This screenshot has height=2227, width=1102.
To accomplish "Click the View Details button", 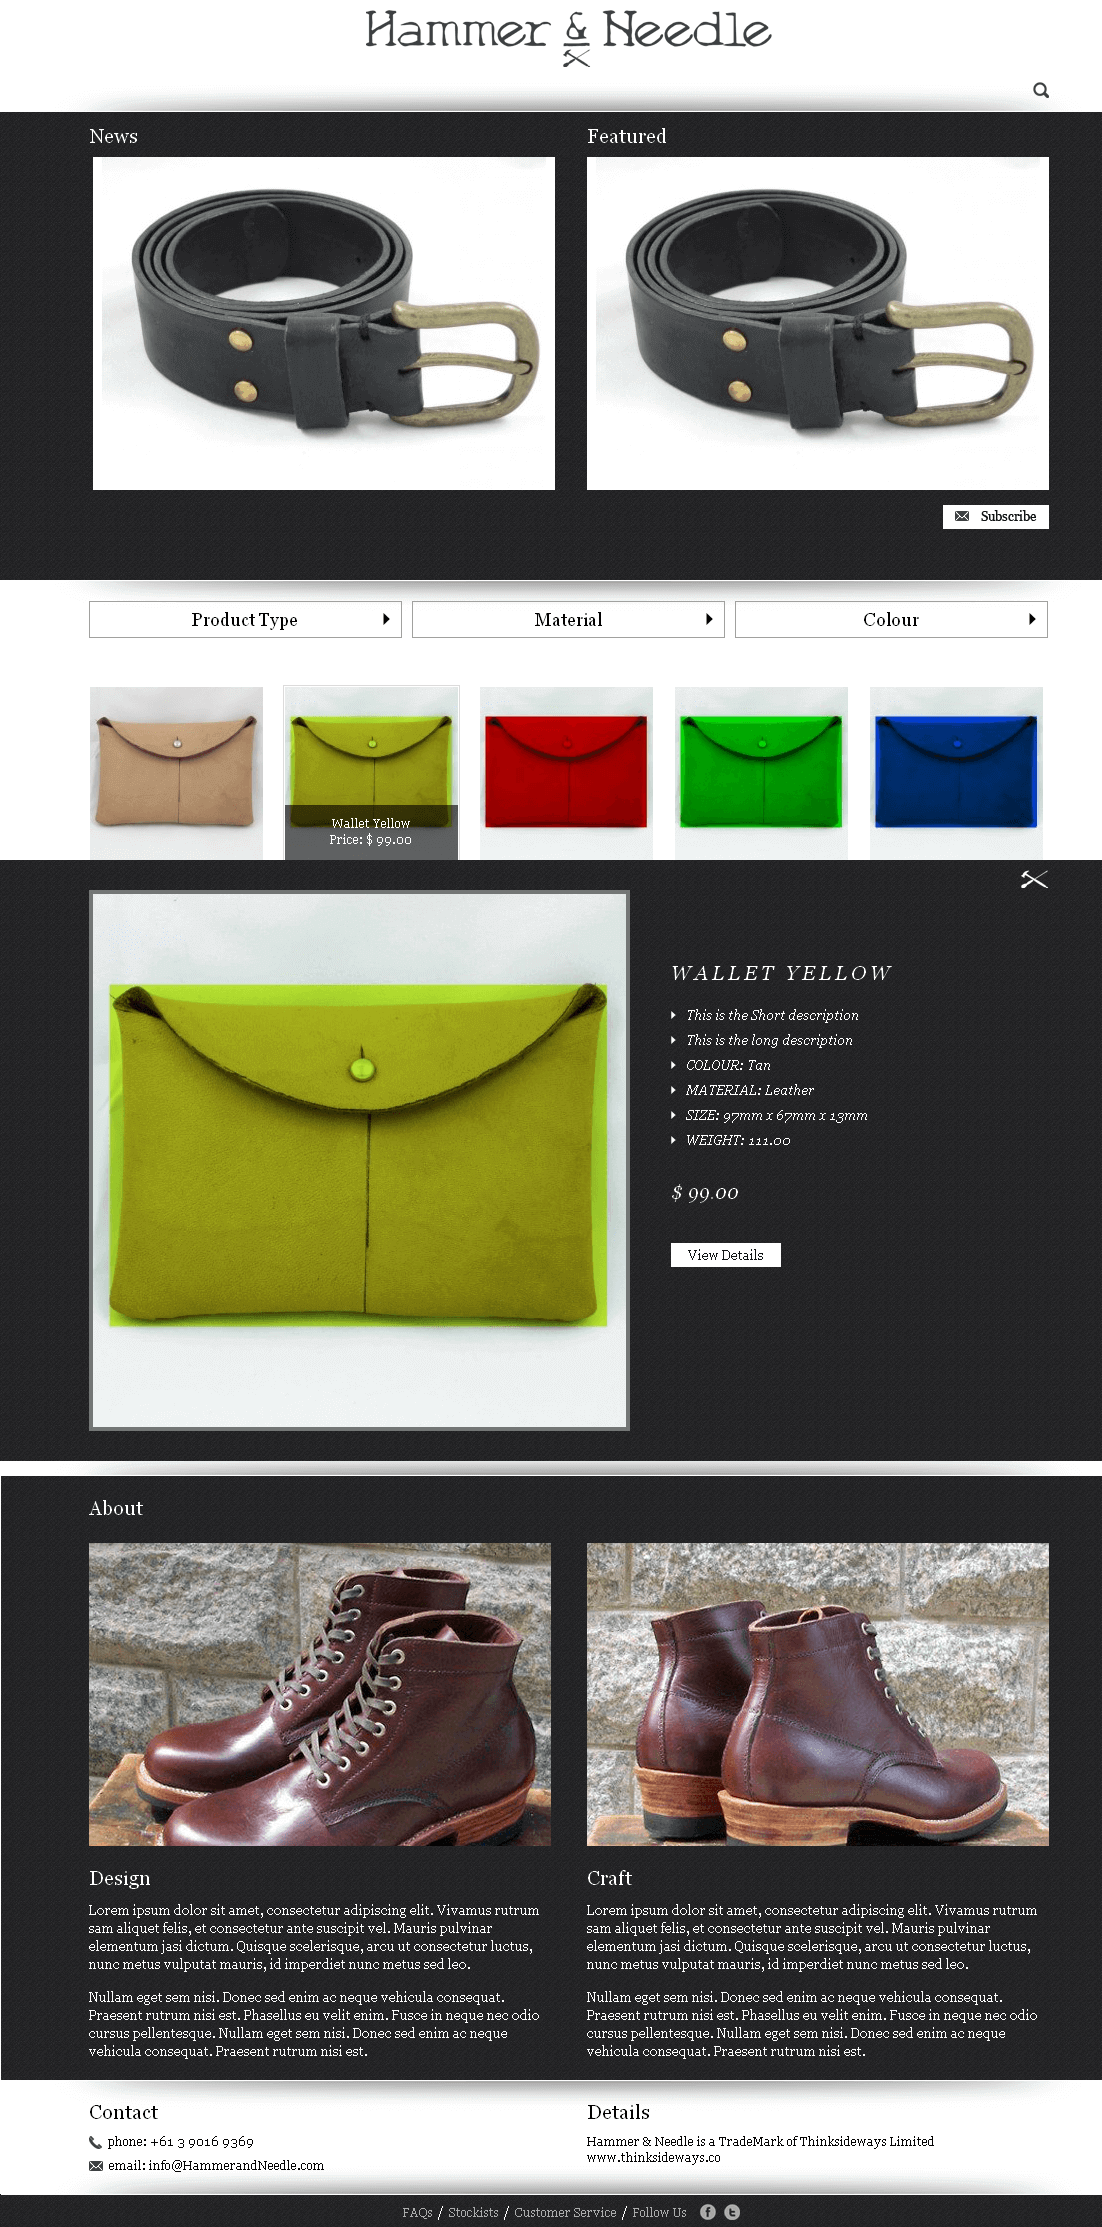I will click(725, 1255).
